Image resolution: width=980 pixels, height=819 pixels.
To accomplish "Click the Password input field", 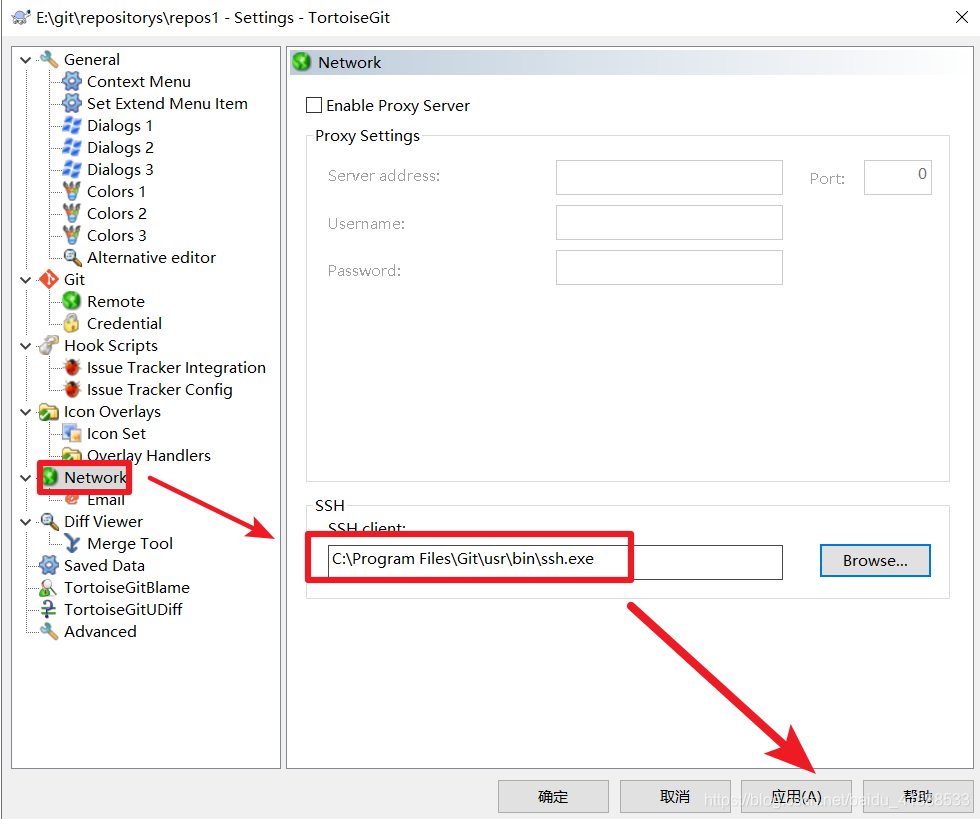I will click(x=669, y=267).
